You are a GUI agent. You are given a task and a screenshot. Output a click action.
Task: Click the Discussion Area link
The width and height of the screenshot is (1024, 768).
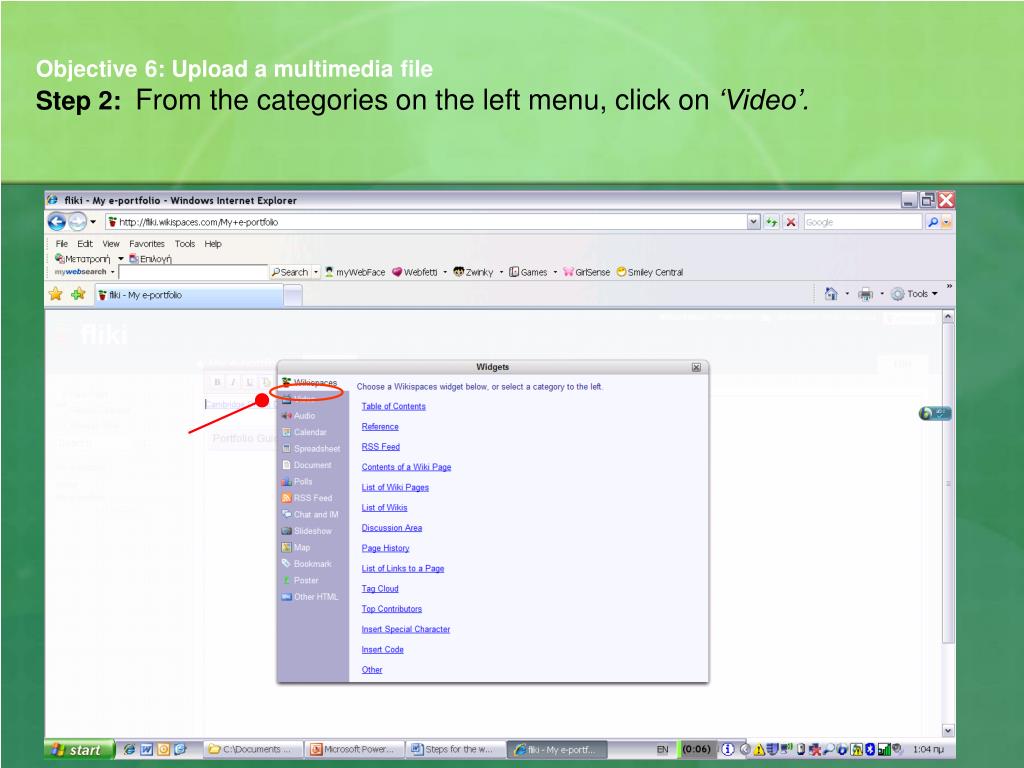coord(392,528)
